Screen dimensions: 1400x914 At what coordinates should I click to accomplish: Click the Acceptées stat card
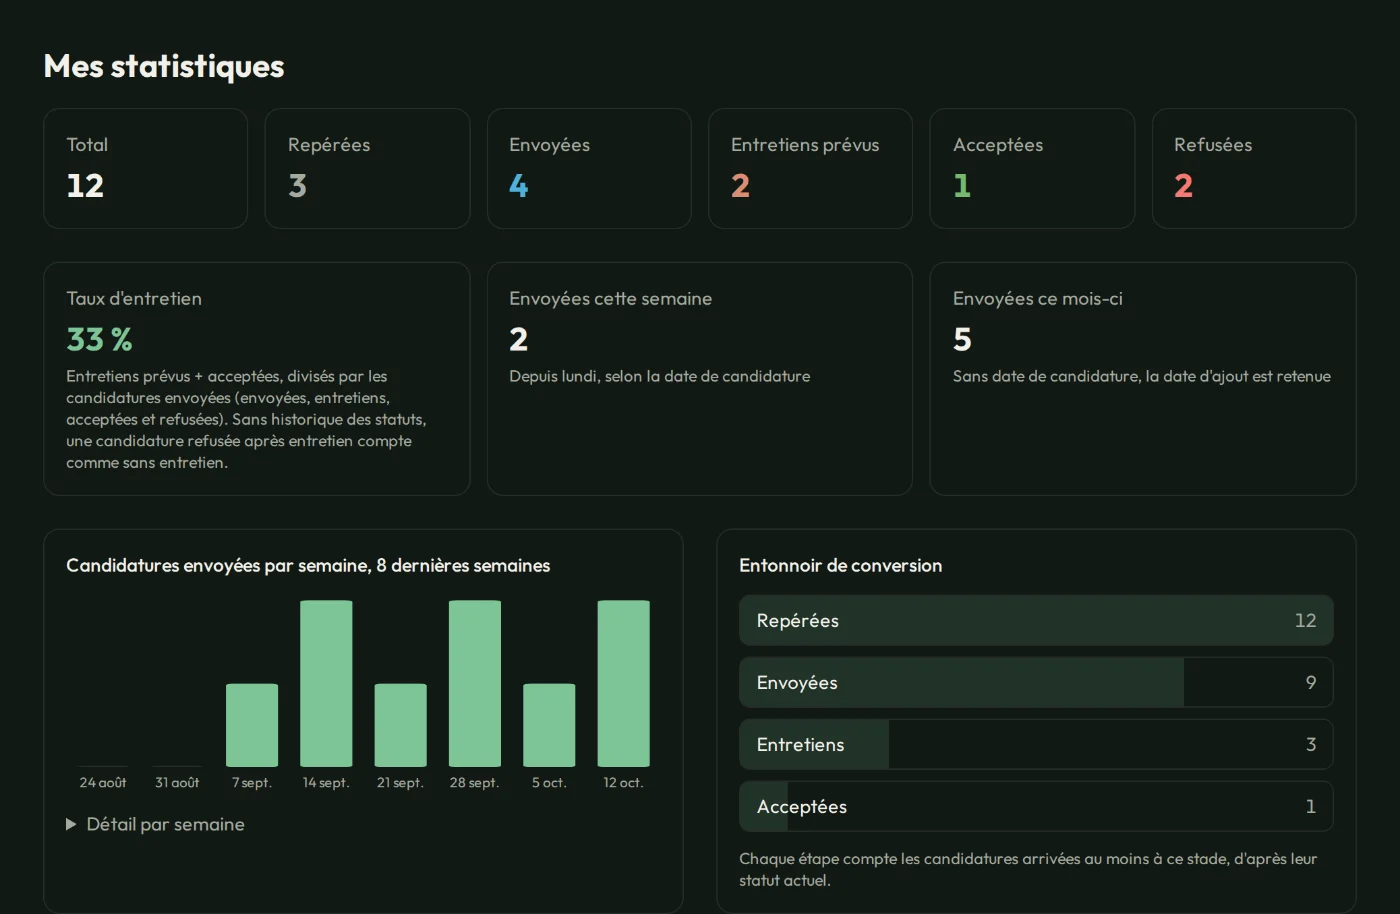pyautogui.click(x=1032, y=168)
